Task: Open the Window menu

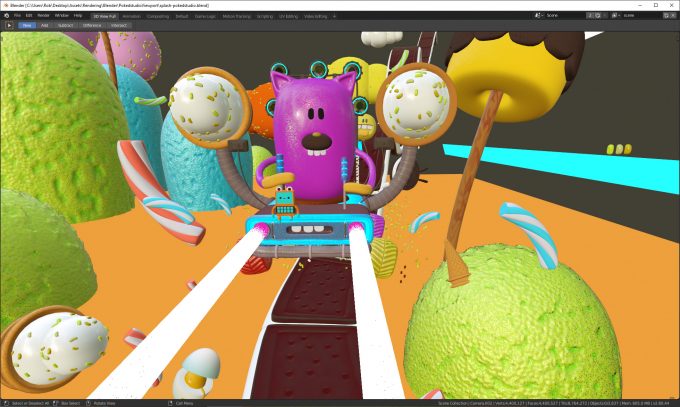Action: pyautogui.click(x=62, y=16)
